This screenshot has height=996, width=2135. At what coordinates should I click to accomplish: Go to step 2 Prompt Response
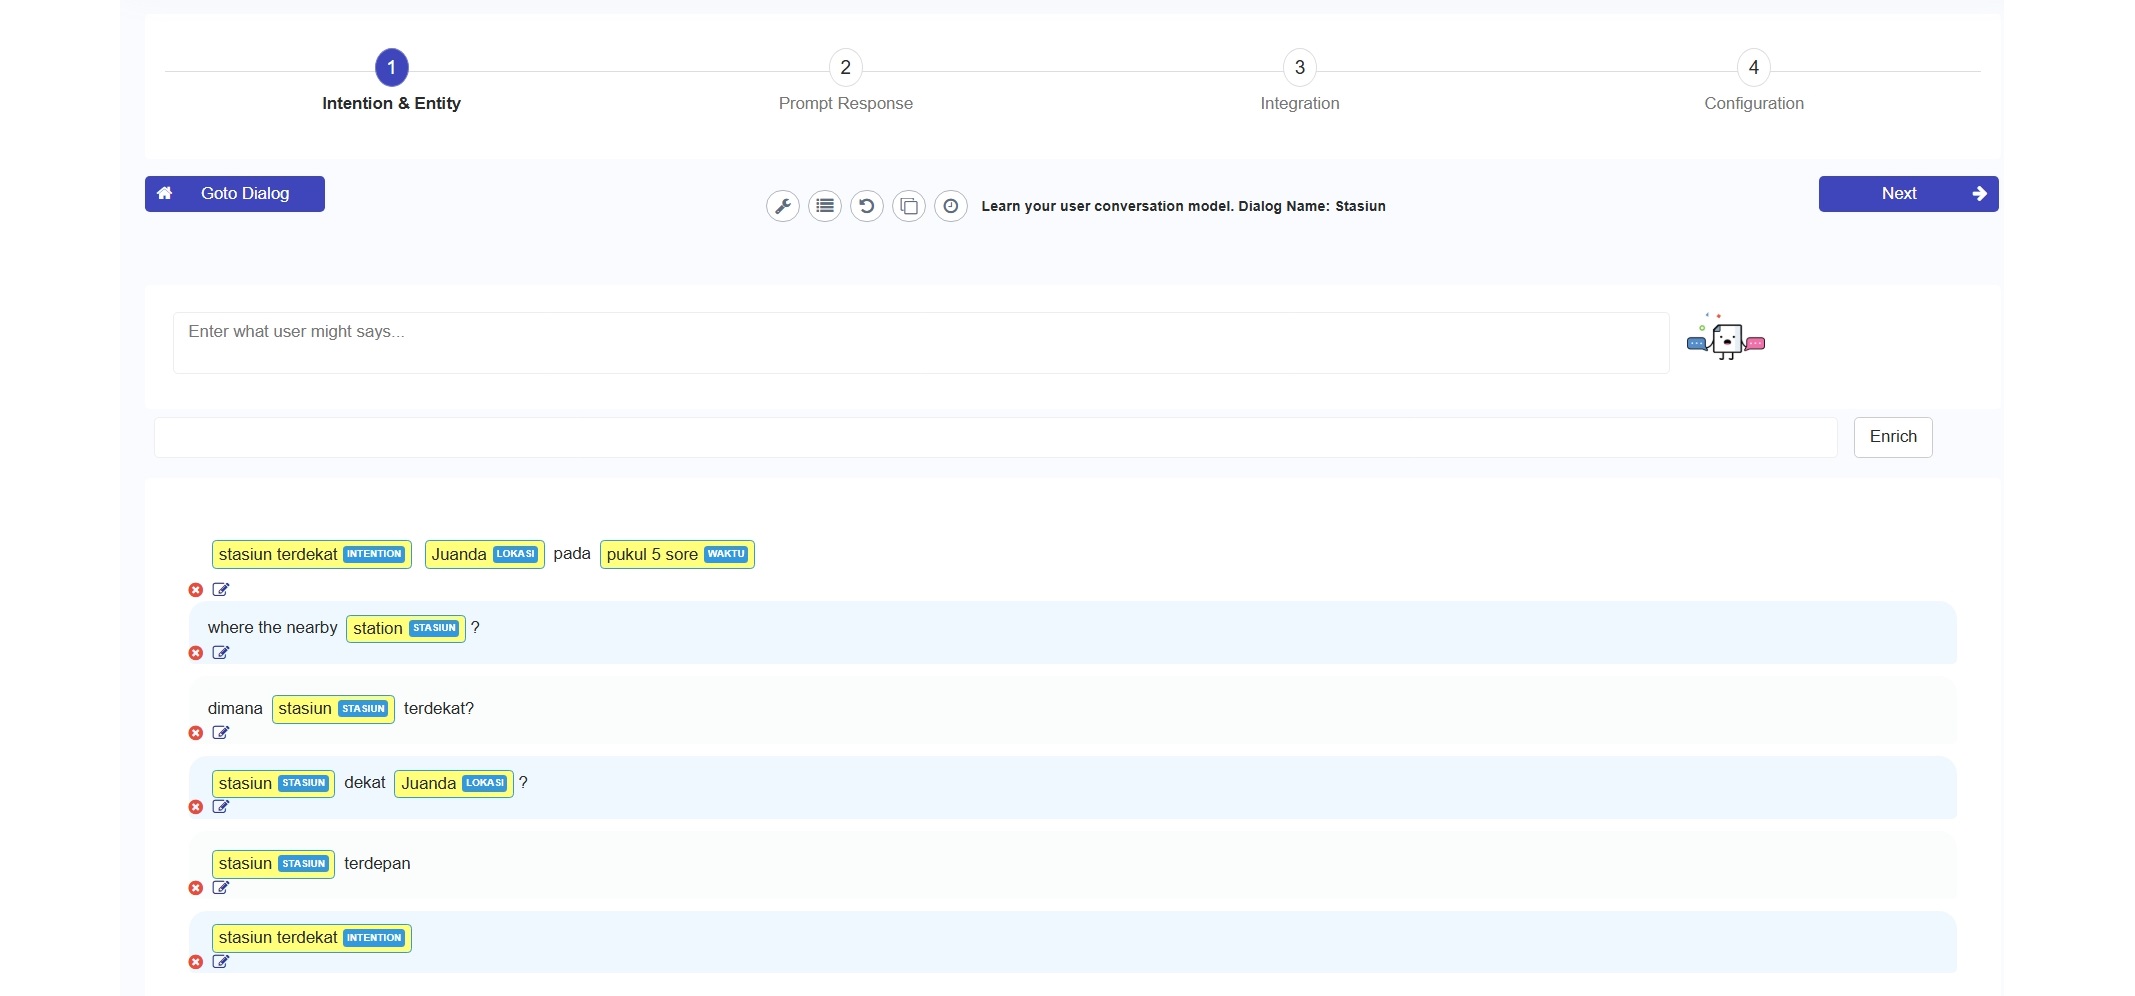[x=845, y=68]
